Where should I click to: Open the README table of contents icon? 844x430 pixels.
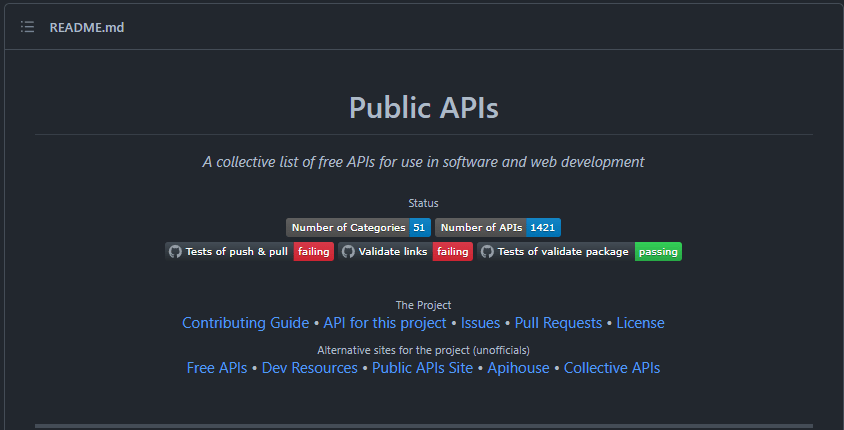coord(27,27)
